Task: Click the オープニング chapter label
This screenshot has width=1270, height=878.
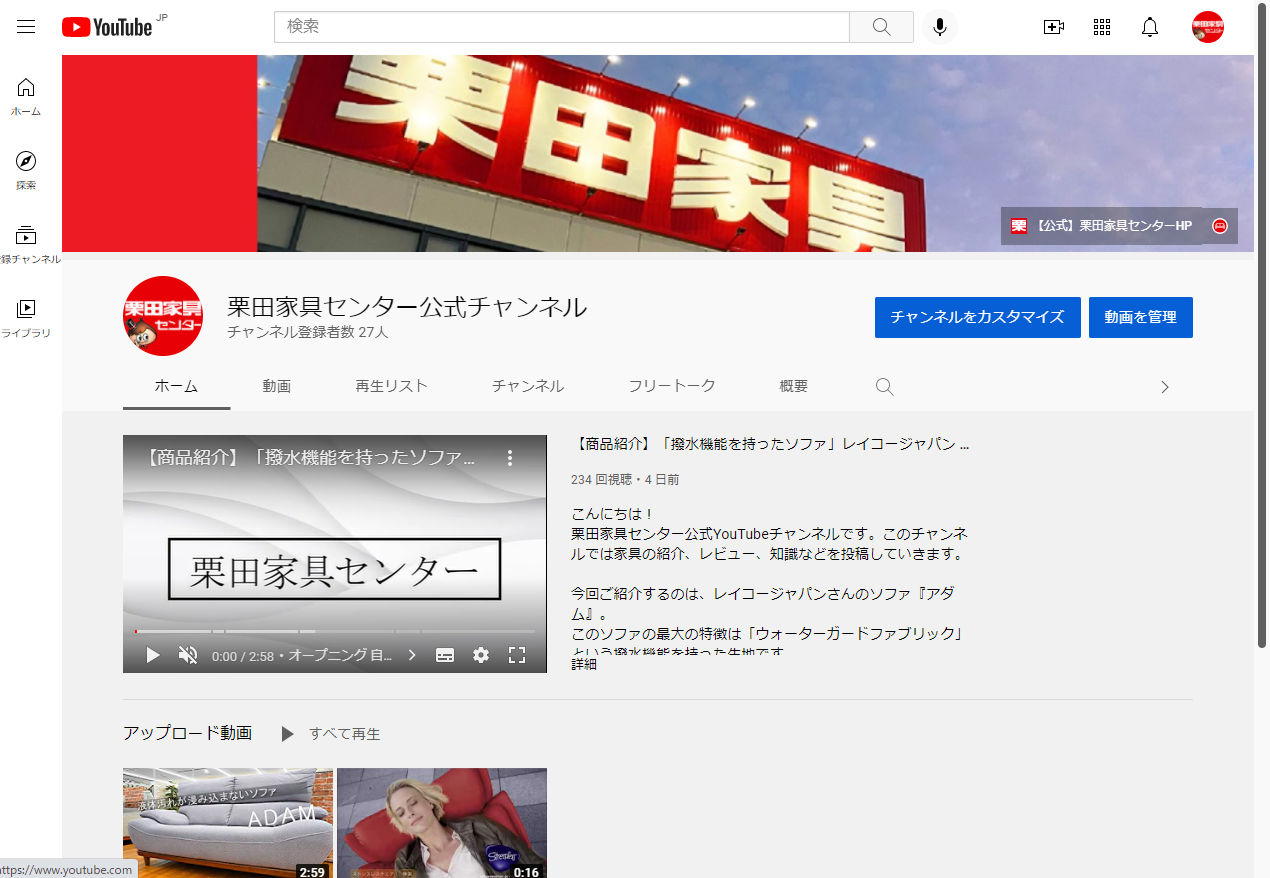Action: pos(341,656)
